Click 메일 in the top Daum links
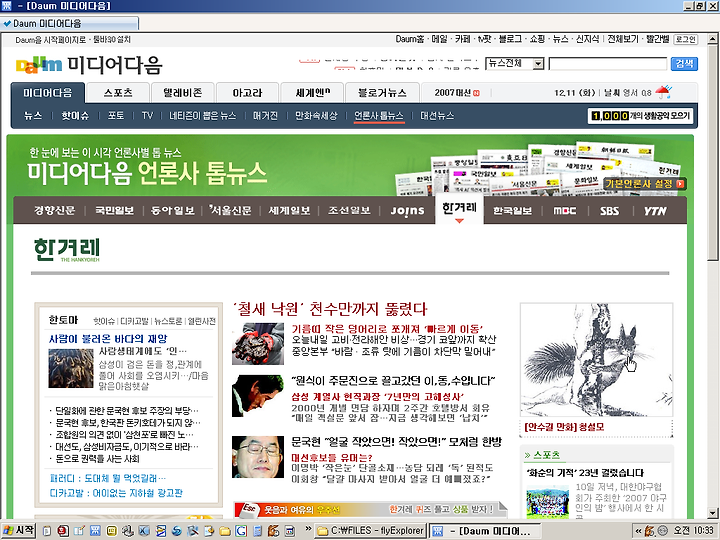 coord(439,39)
